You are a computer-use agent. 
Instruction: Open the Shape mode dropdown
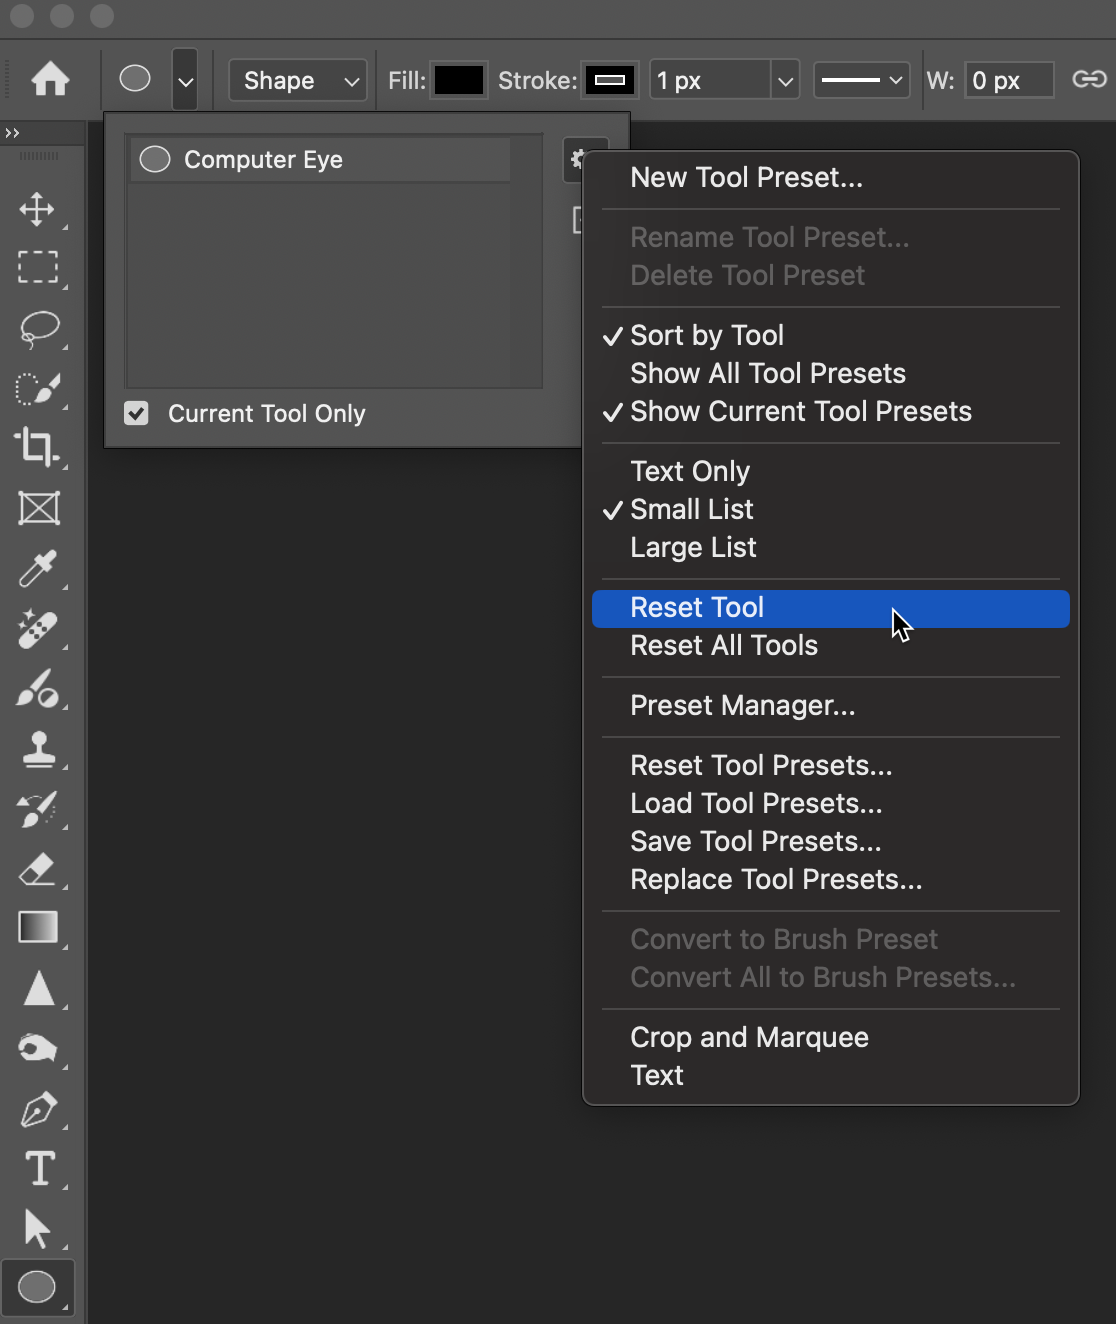click(x=297, y=80)
